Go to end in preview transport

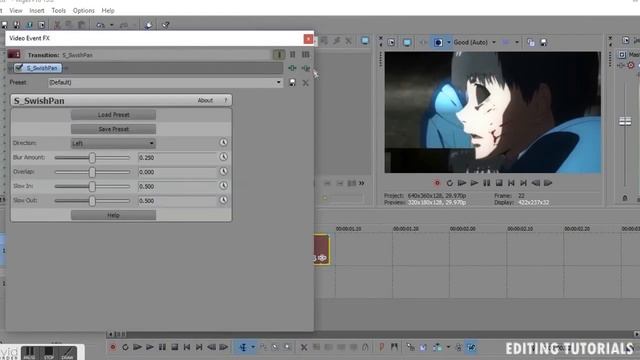[523, 183]
